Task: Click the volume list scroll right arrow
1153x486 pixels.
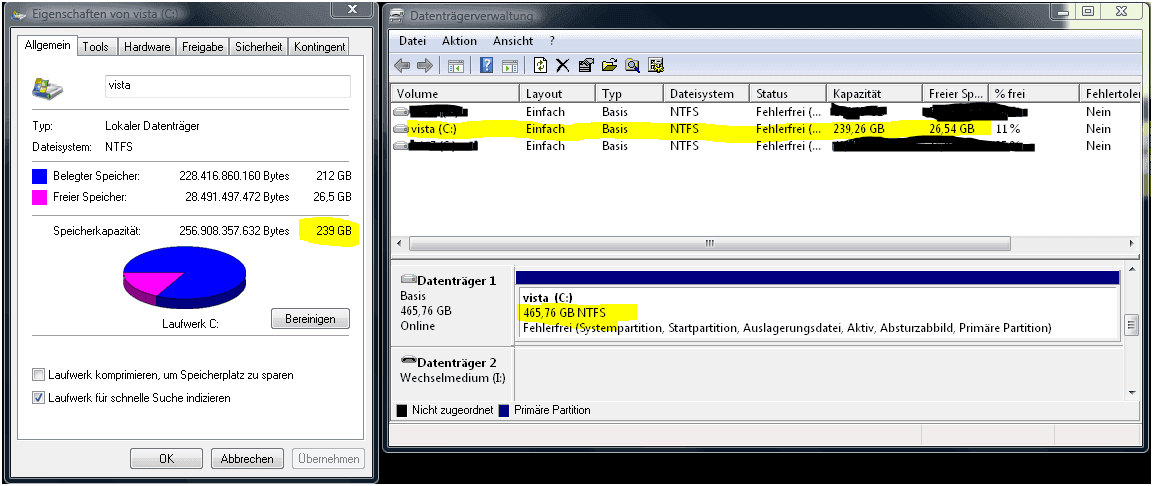Action: click(1132, 243)
